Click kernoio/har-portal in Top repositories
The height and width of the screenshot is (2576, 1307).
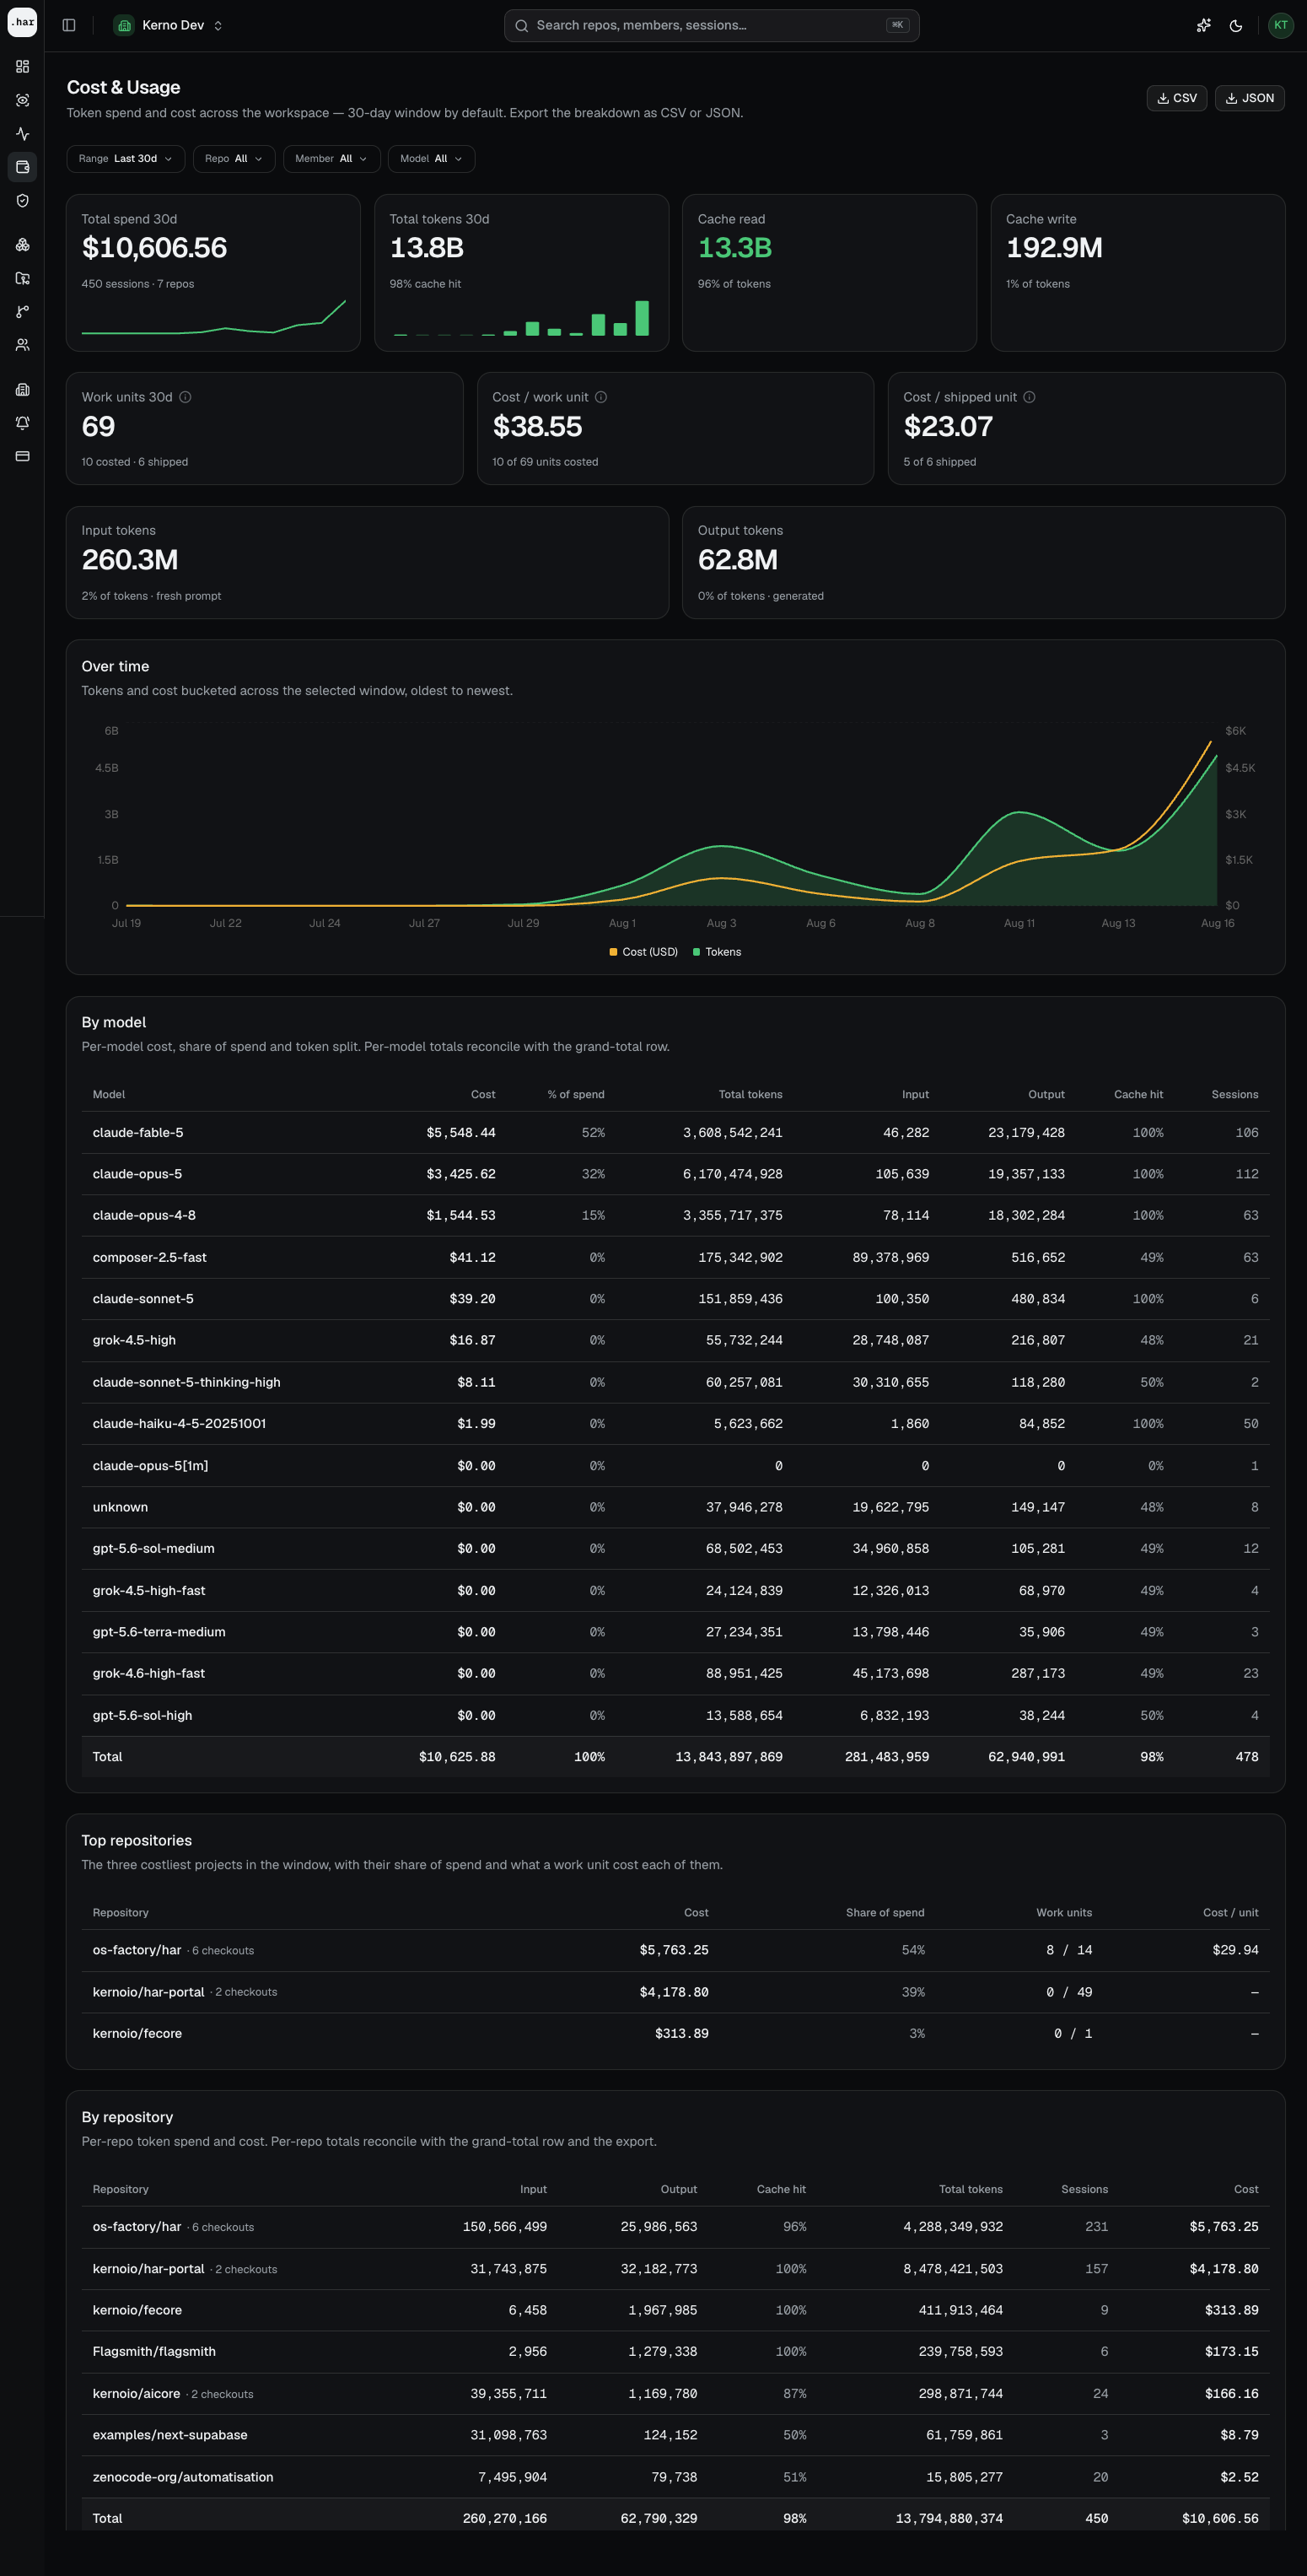[x=148, y=1992]
